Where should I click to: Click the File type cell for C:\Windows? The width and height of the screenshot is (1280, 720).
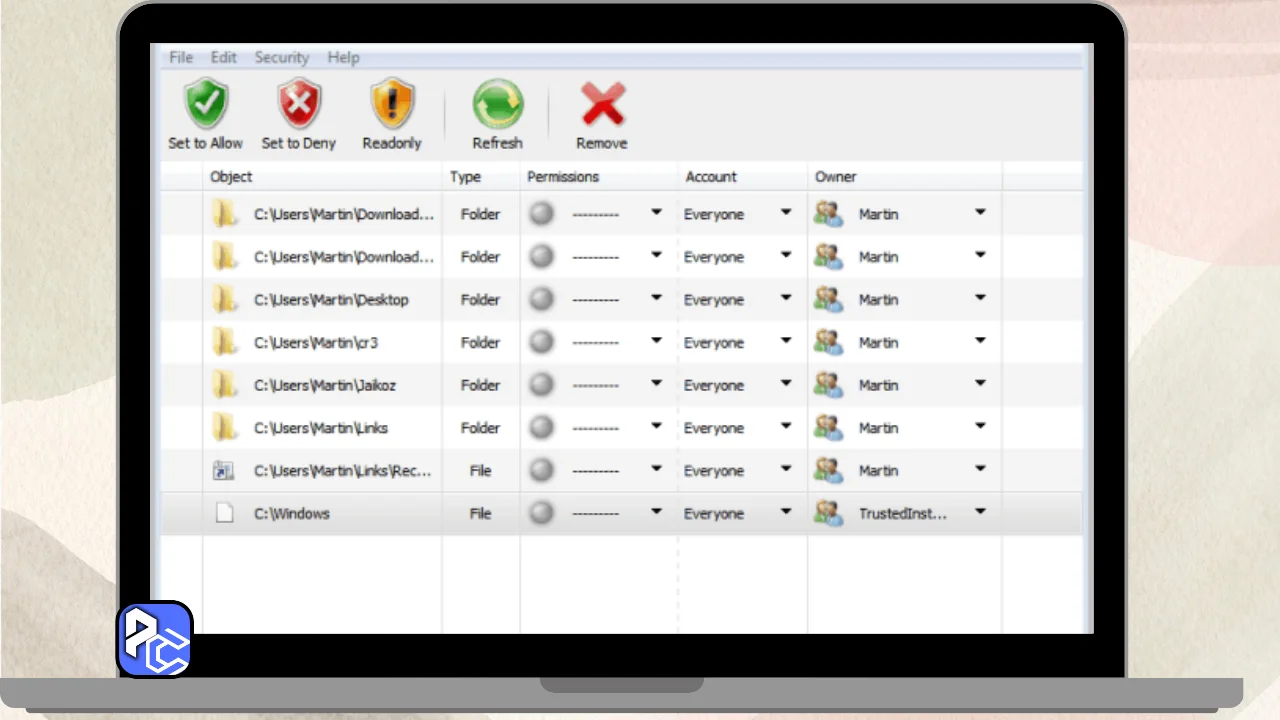(x=481, y=514)
